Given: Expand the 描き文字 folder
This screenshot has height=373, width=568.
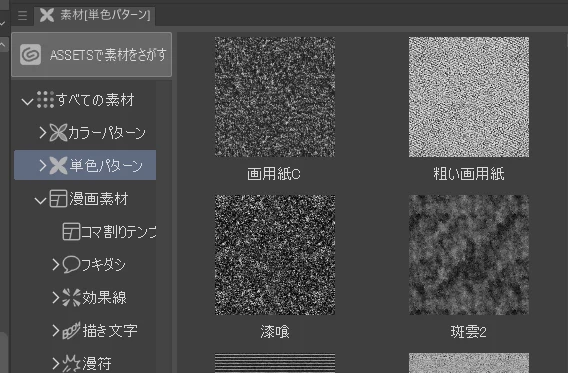Looking at the screenshot, I should (x=56, y=331).
